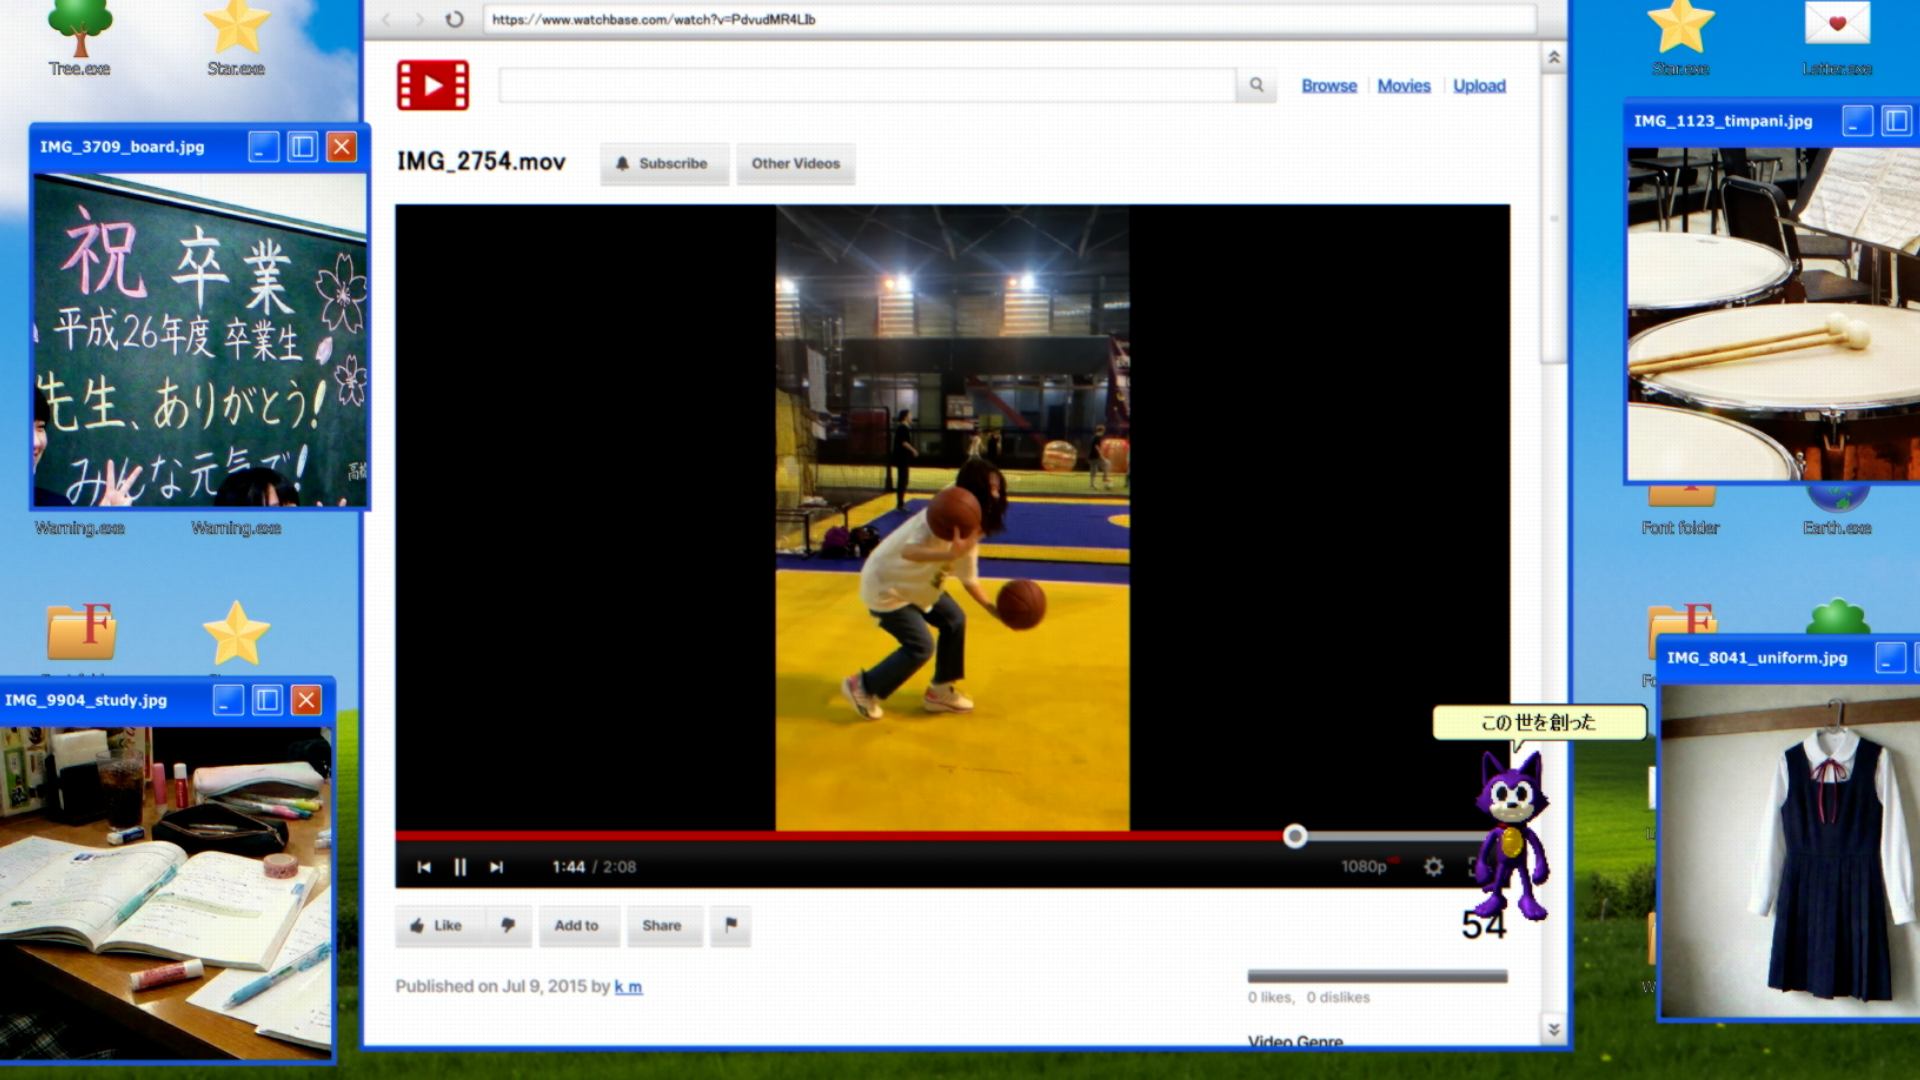Open the uploader k m link

[628, 986]
